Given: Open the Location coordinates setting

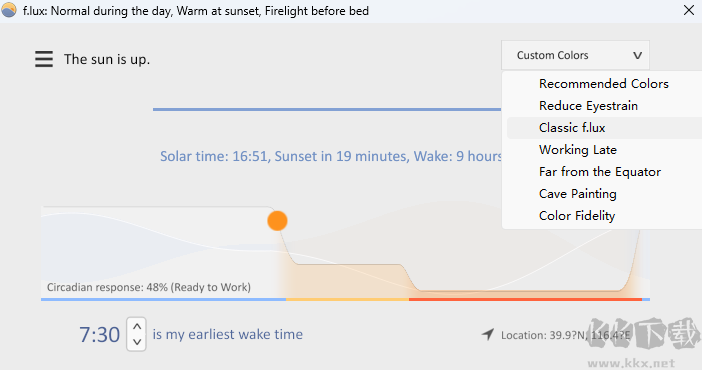Looking at the screenshot, I should (565, 335).
